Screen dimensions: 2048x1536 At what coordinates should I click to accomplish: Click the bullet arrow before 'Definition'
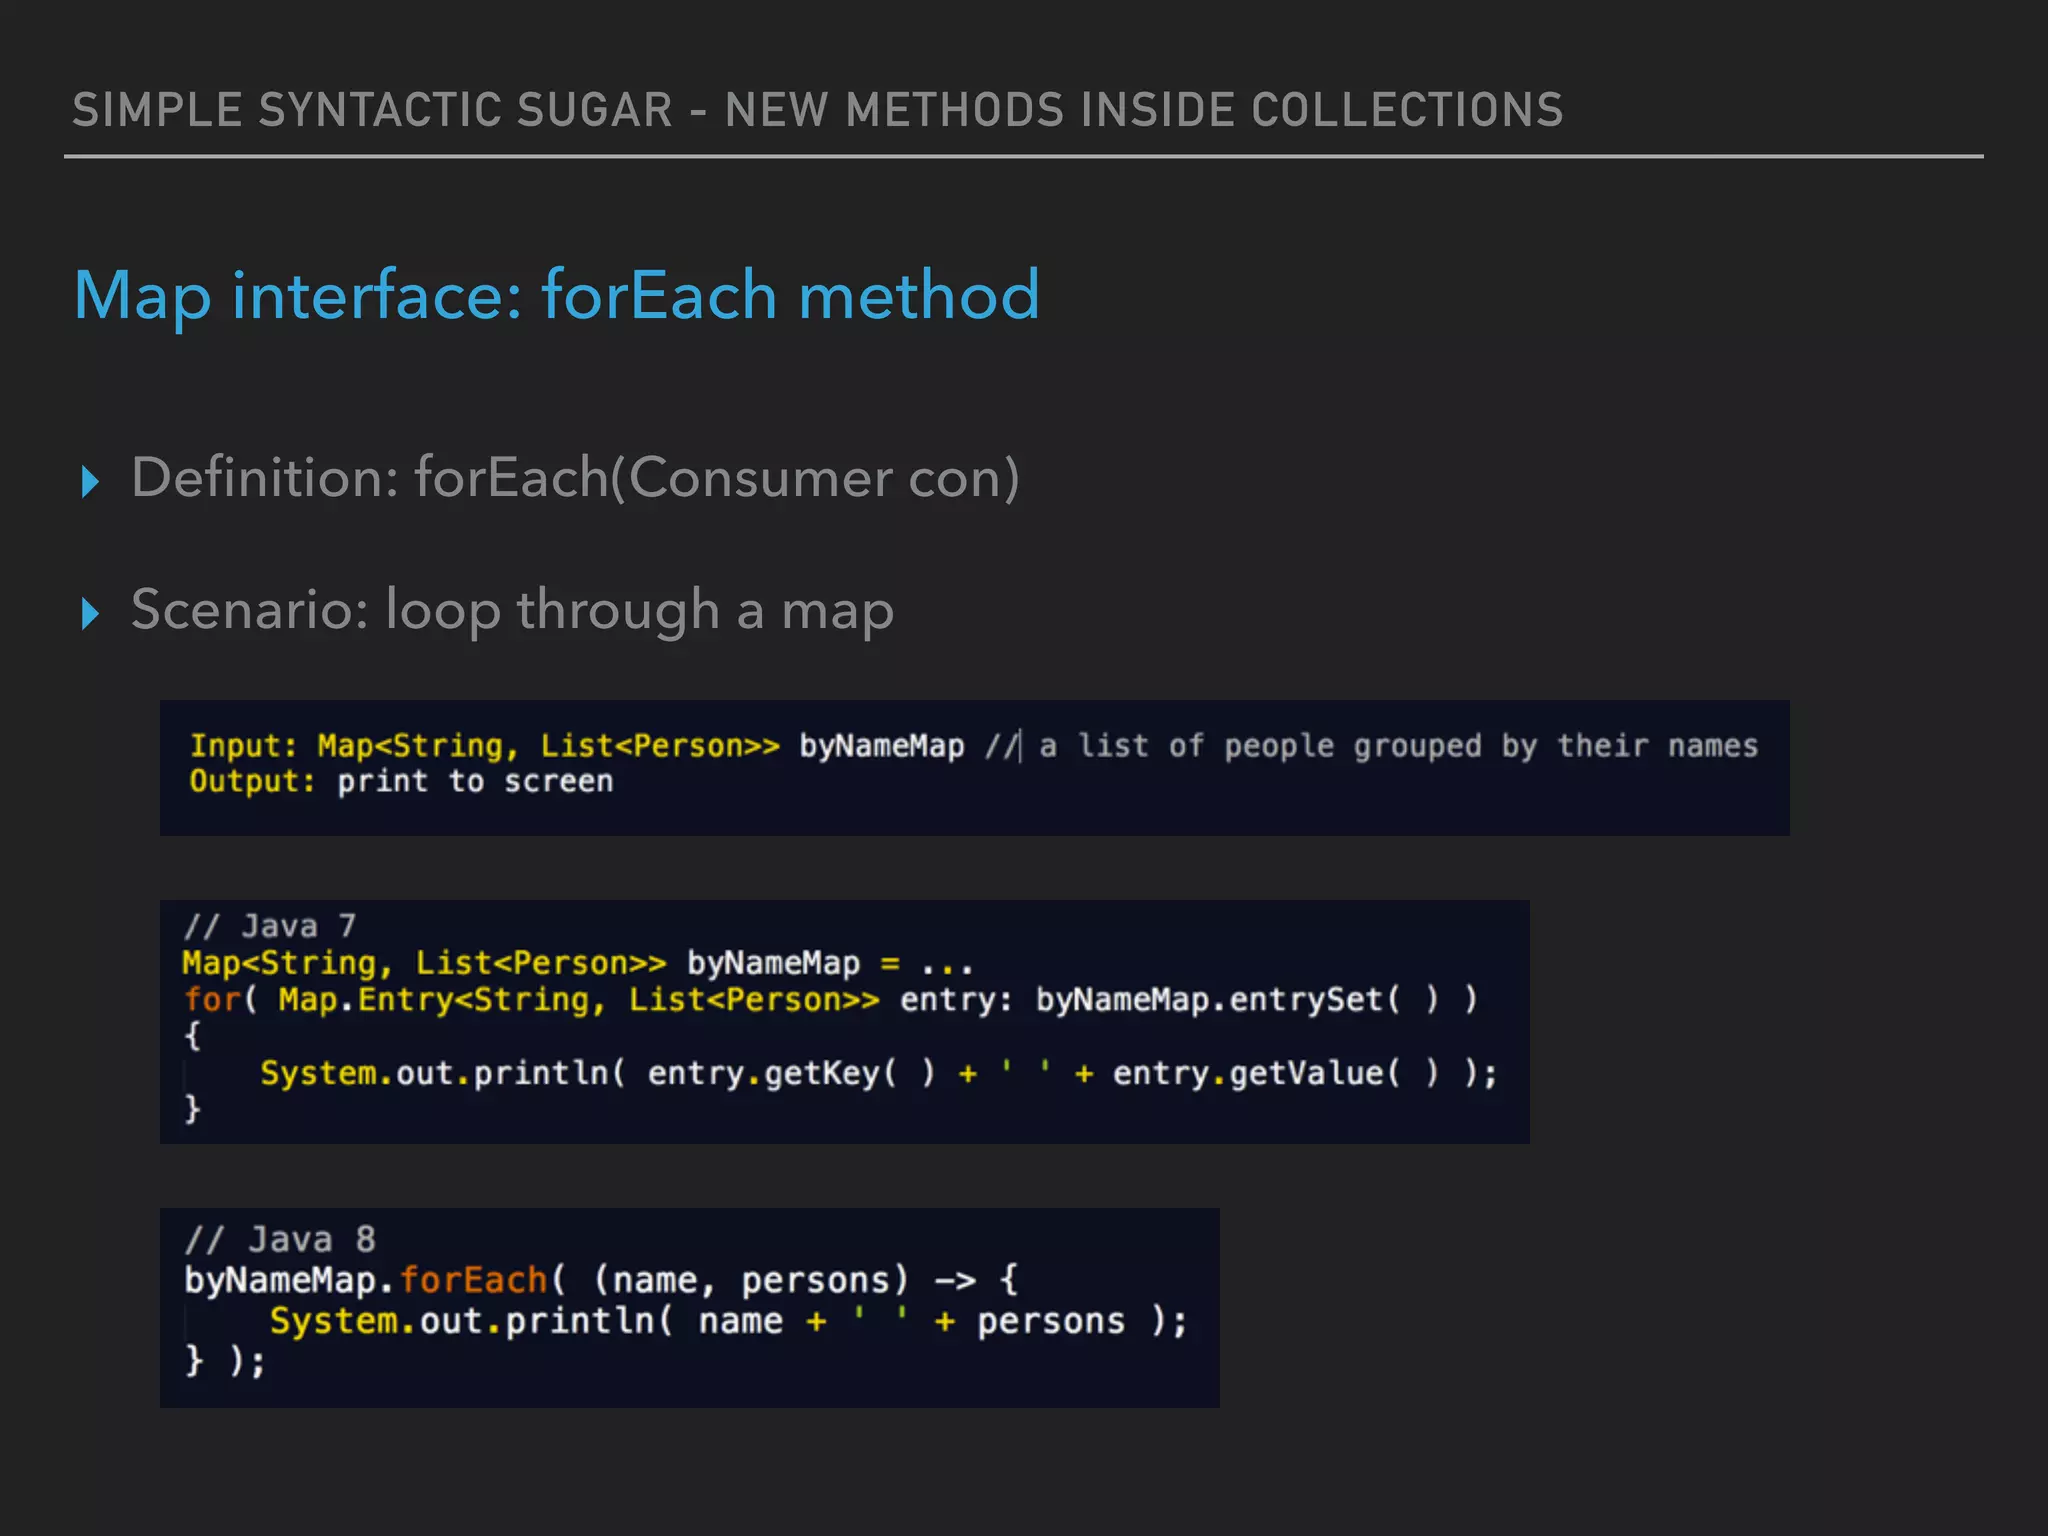(90, 482)
